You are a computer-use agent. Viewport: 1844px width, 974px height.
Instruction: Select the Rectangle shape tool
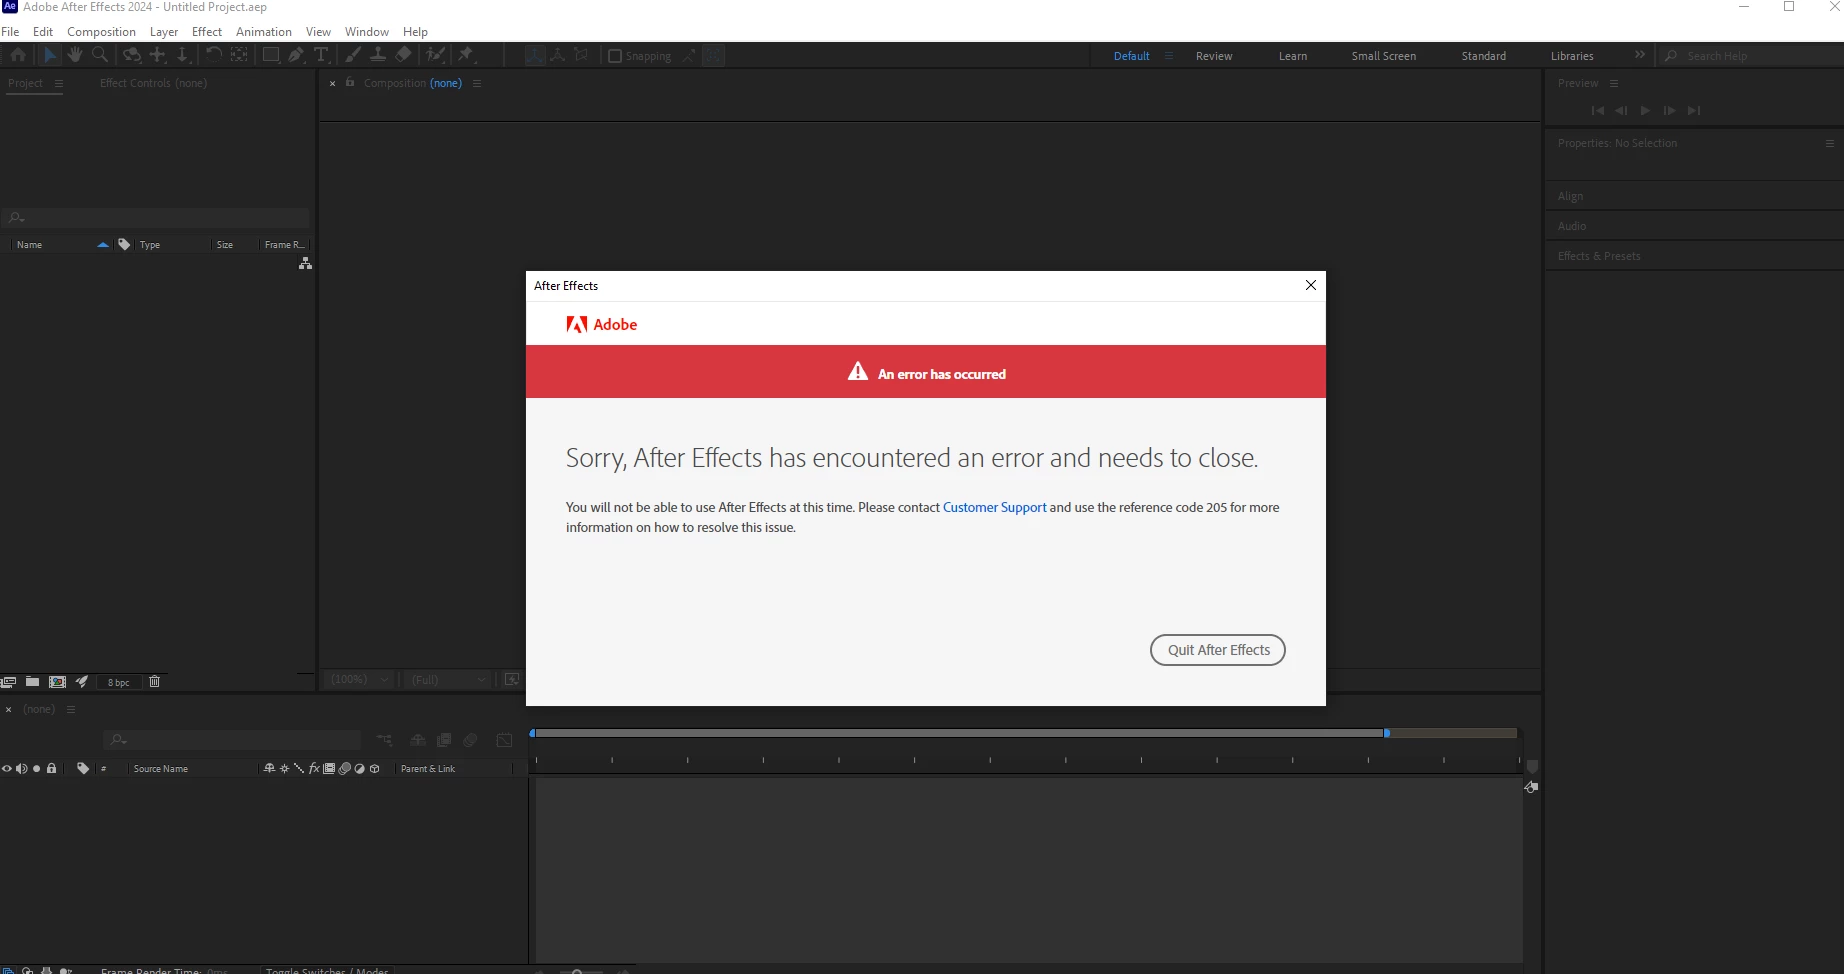[x=271, y=55]
